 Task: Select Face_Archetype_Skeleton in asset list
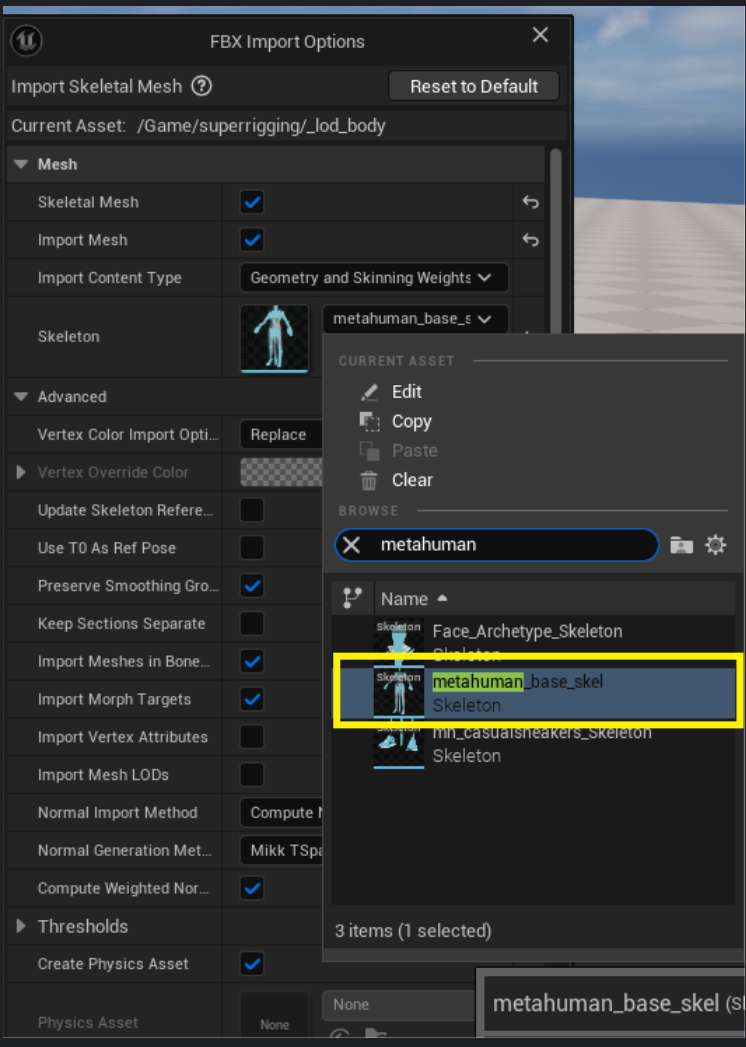click(534, 640)
